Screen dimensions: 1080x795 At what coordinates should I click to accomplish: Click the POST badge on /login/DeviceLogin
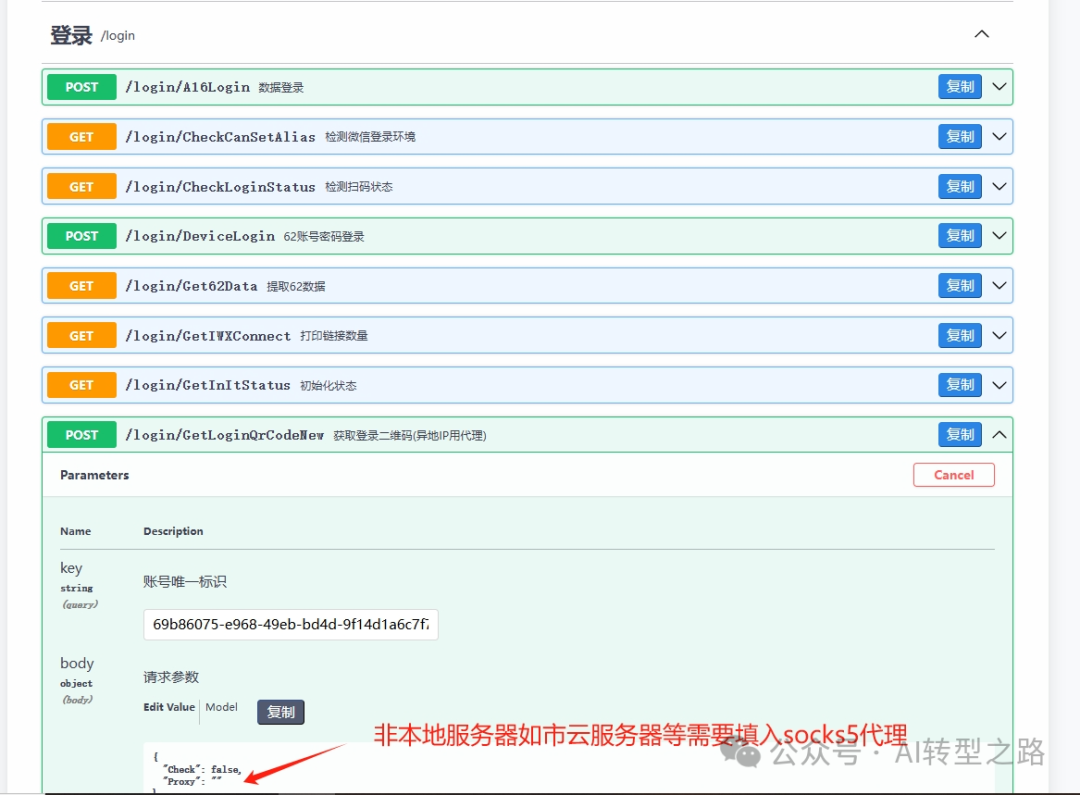pos(80,236)
